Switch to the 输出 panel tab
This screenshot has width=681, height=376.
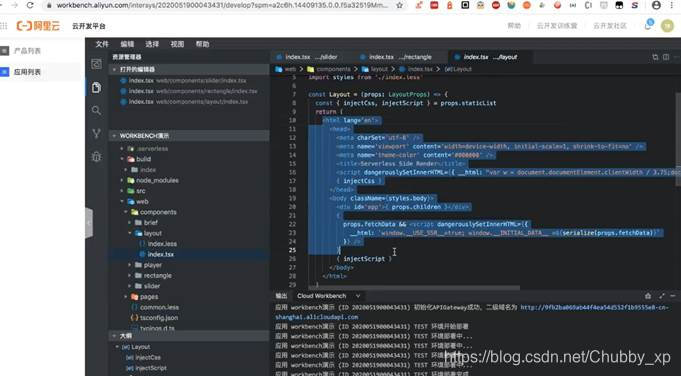point(281,296)
